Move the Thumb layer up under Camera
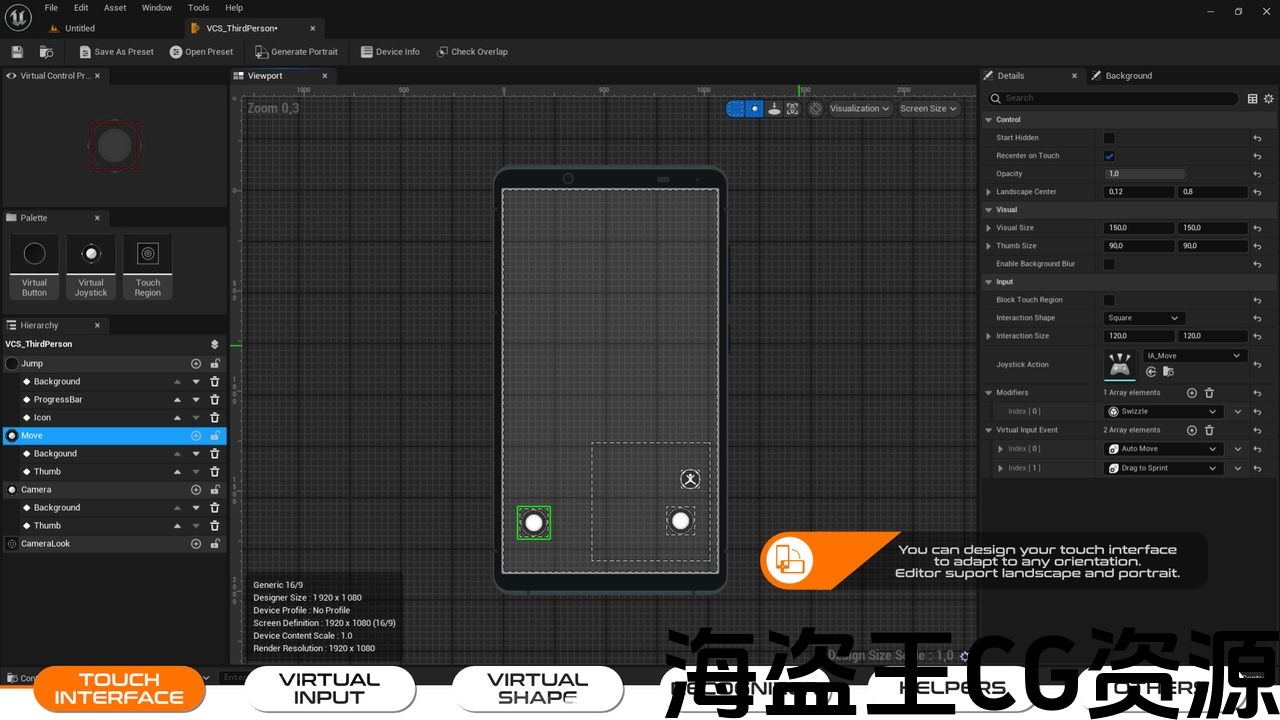 tap(178, 526)
